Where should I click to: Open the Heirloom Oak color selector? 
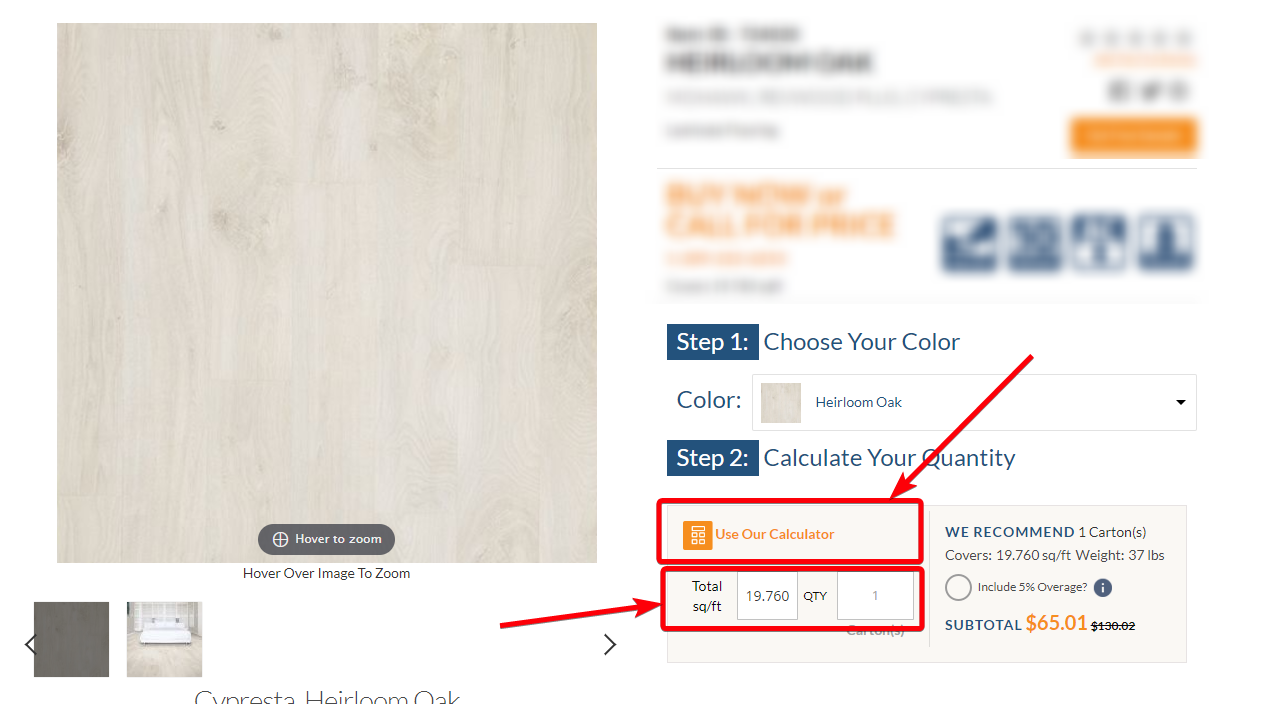(974, 402)
